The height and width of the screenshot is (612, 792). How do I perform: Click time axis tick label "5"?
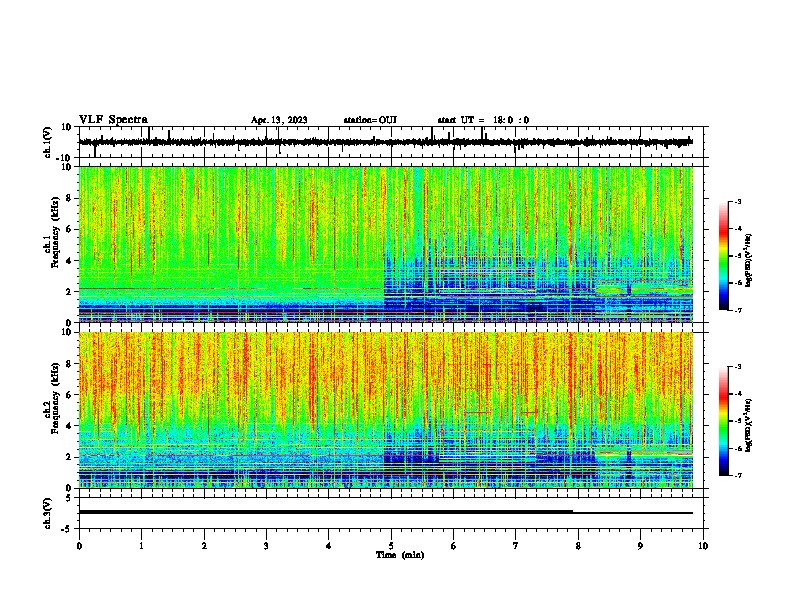pyautogui.click(x=391, y=546)
